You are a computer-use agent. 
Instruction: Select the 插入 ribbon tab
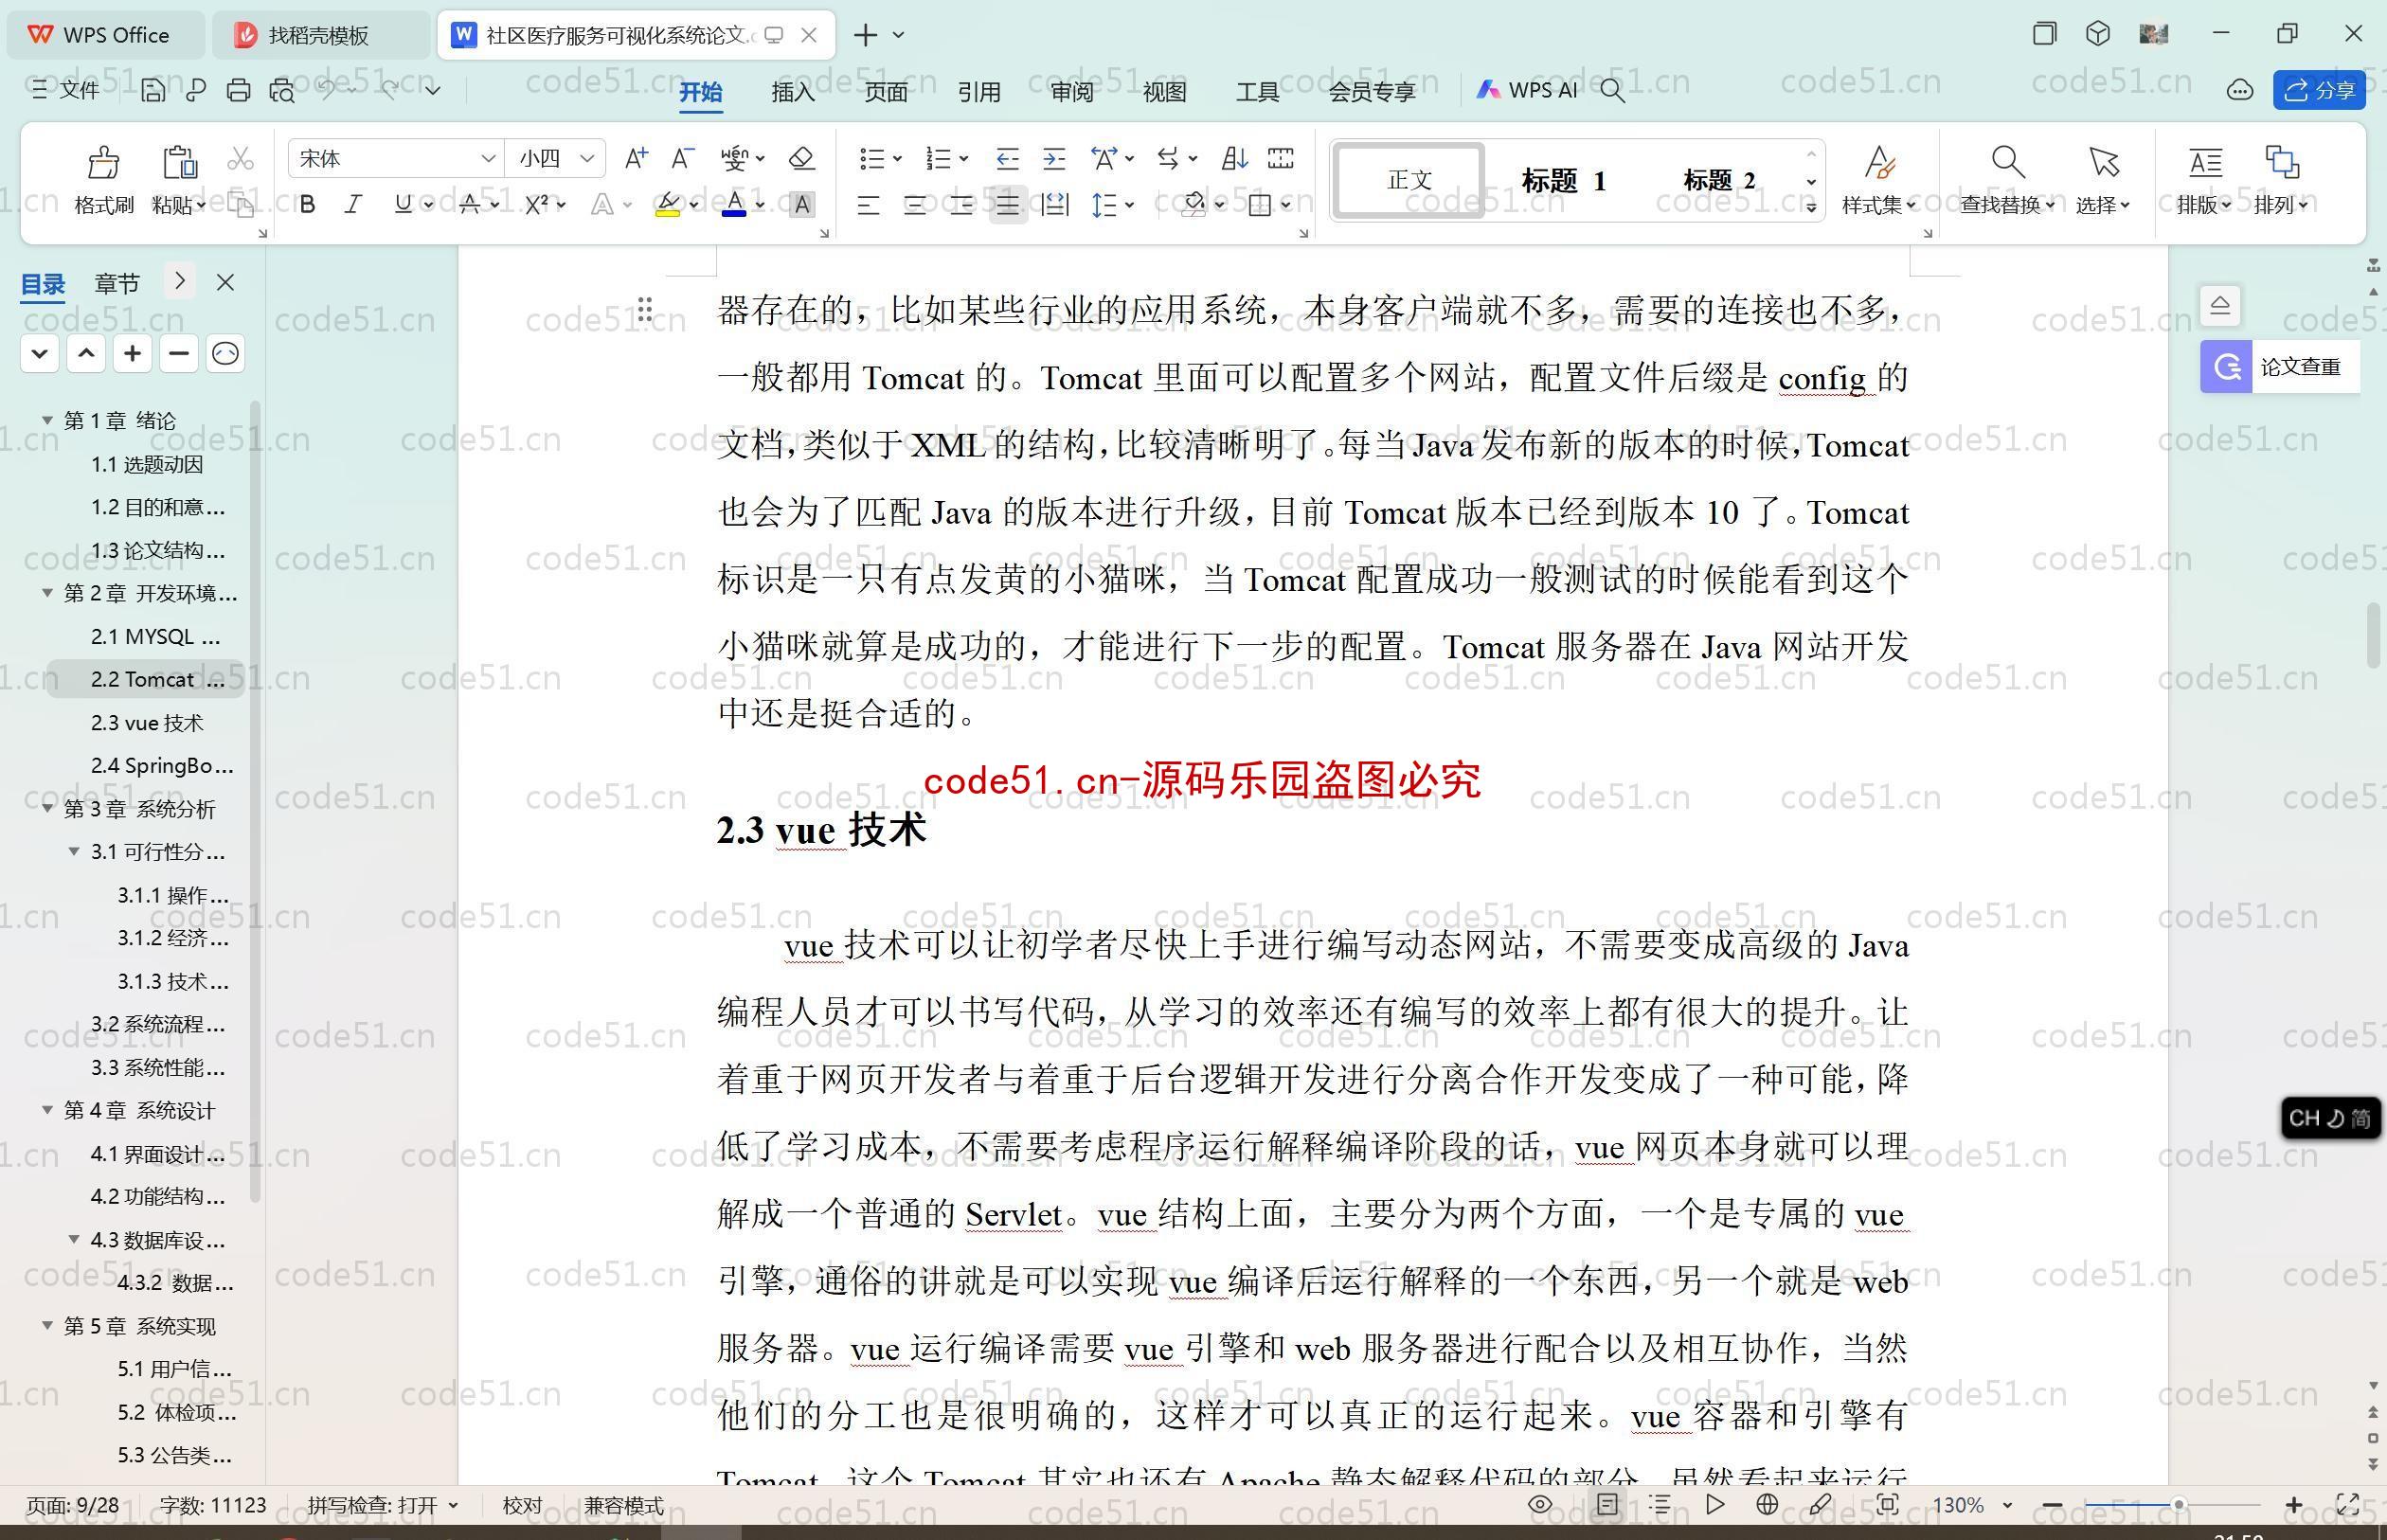(792, 92)
